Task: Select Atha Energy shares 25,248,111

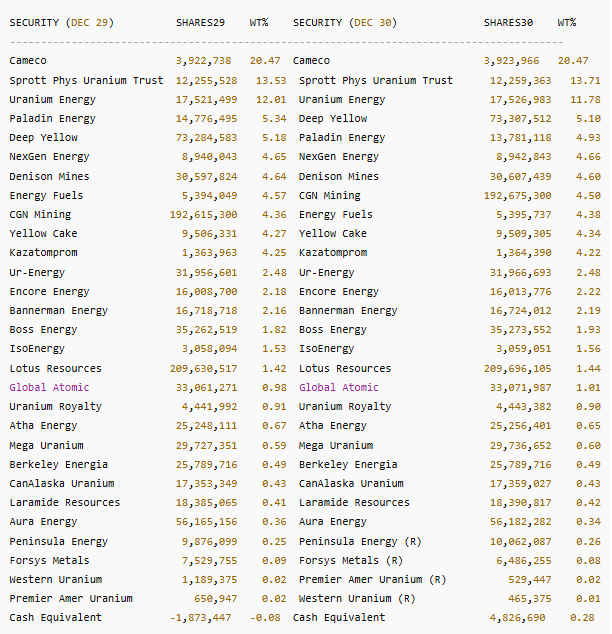Action: pyautogui.click(x=206, y=426)
